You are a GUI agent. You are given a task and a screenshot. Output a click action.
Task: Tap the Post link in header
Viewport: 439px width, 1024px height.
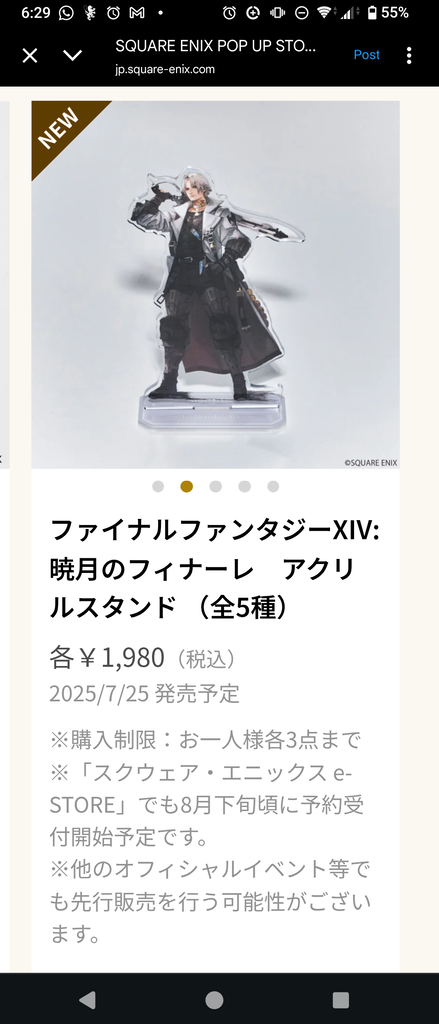pos(366,55)
